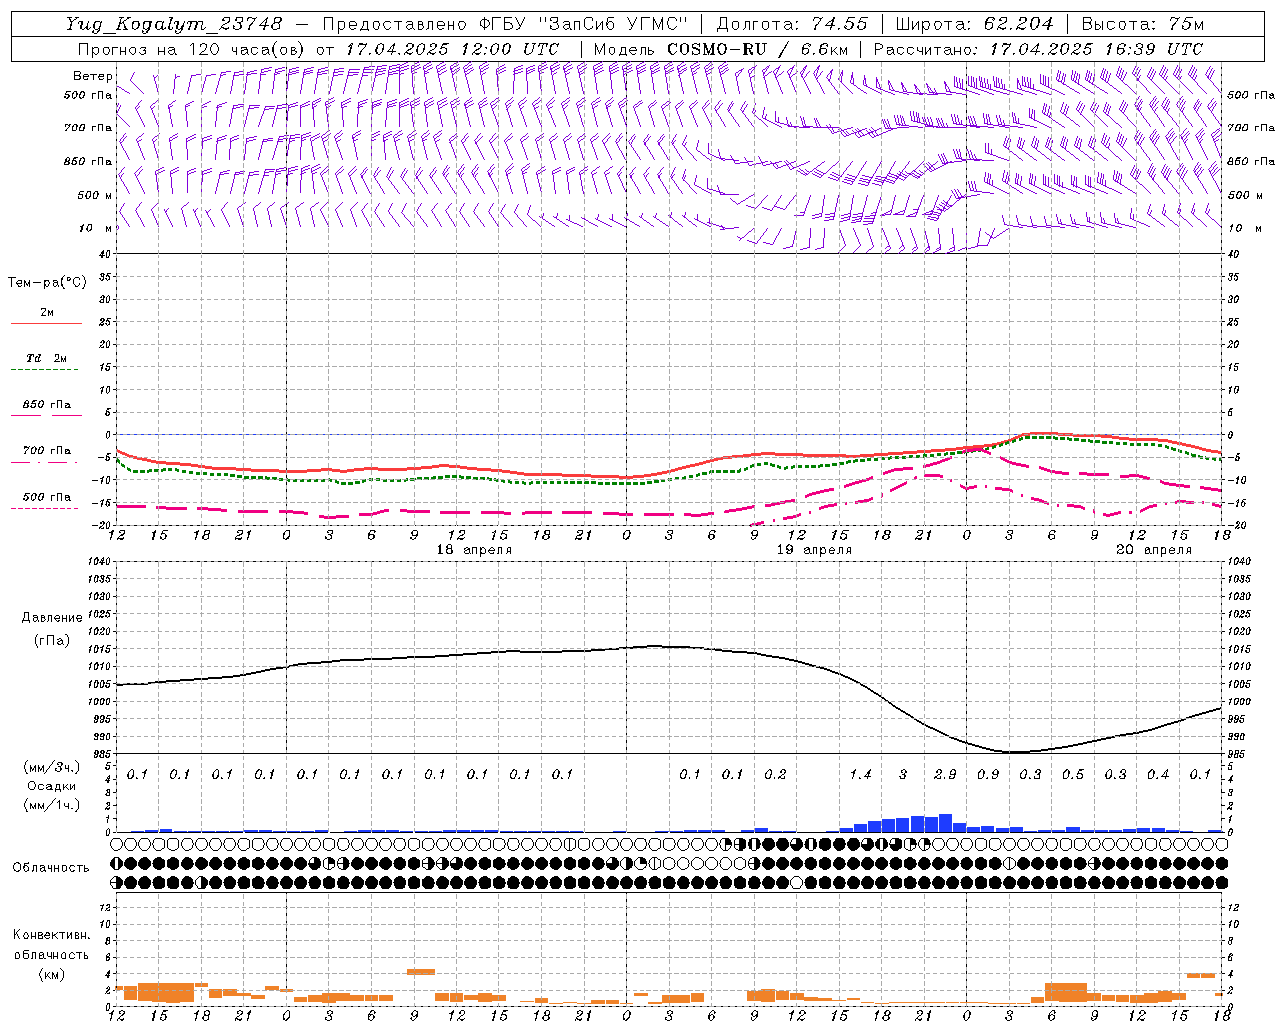Select the forecast start time 17.04.2025 12:00 UTC

(x=452, y=49)
